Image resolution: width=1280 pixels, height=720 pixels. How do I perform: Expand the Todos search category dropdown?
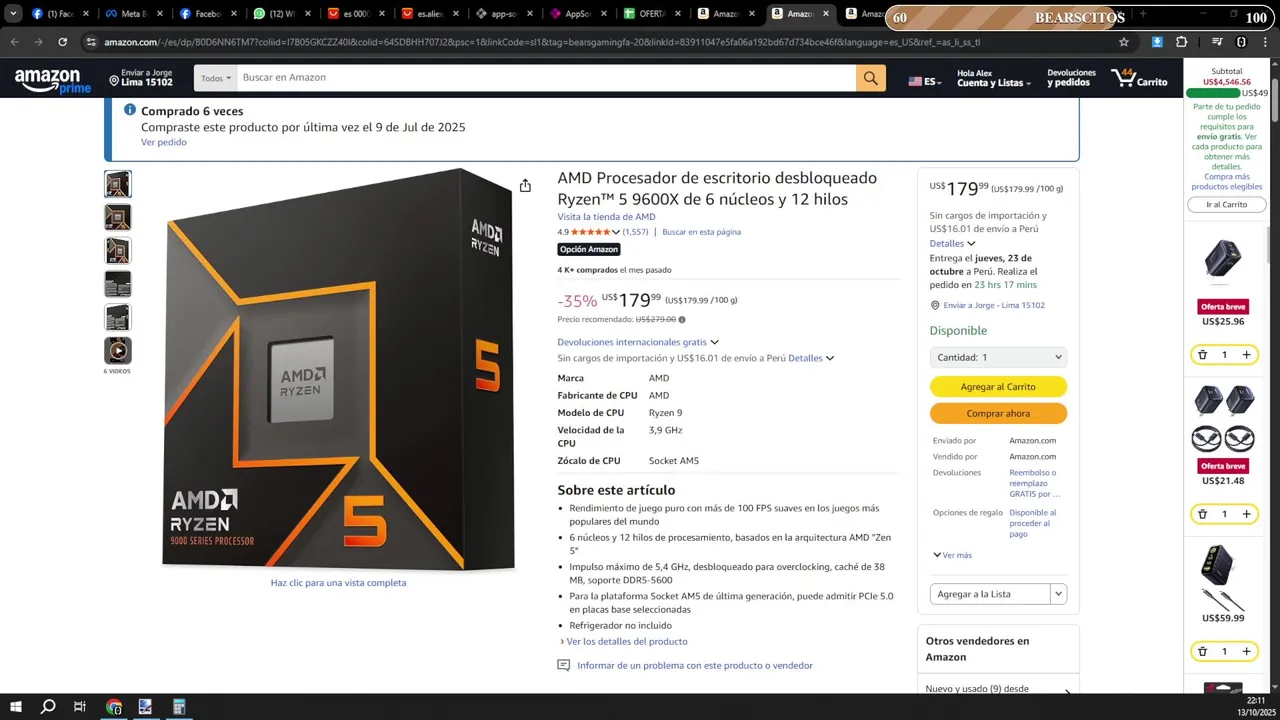216,78
